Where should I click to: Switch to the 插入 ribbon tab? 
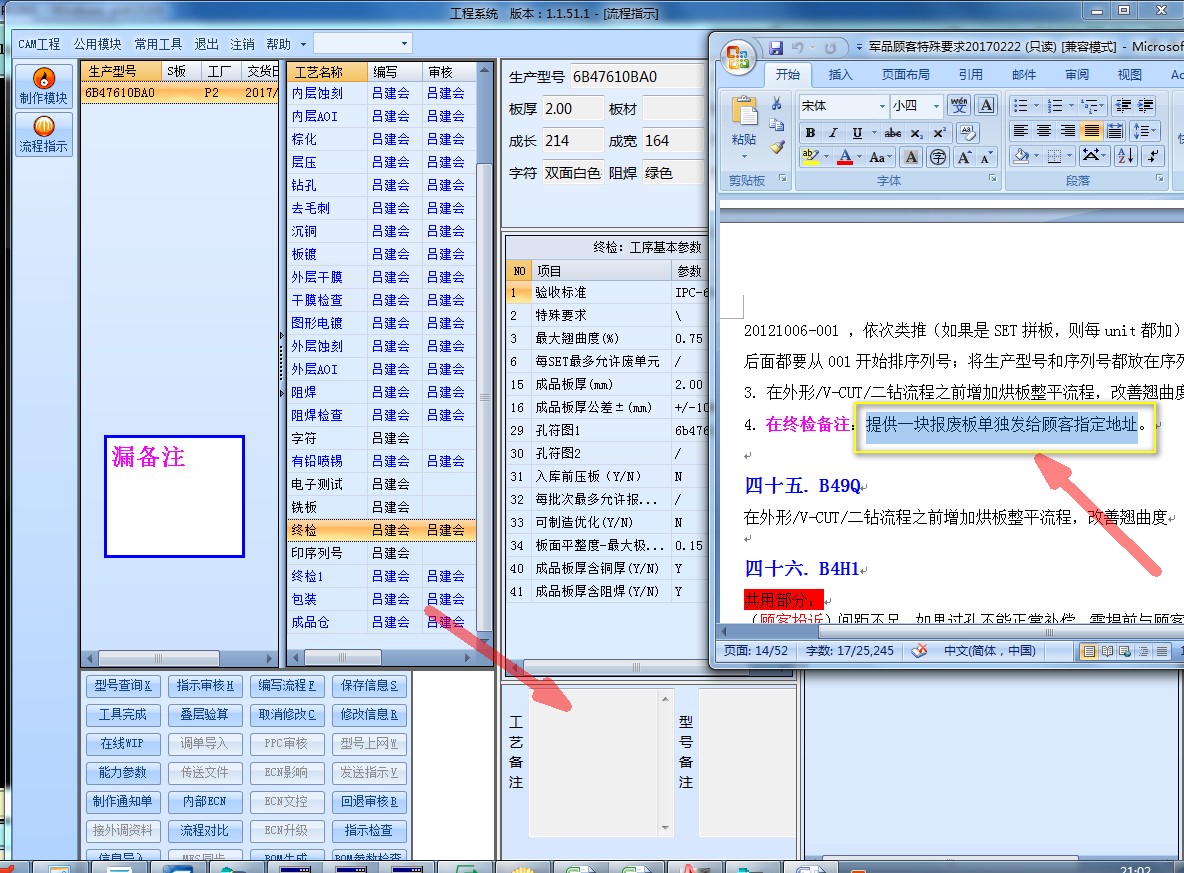click(x=840, y=74)
